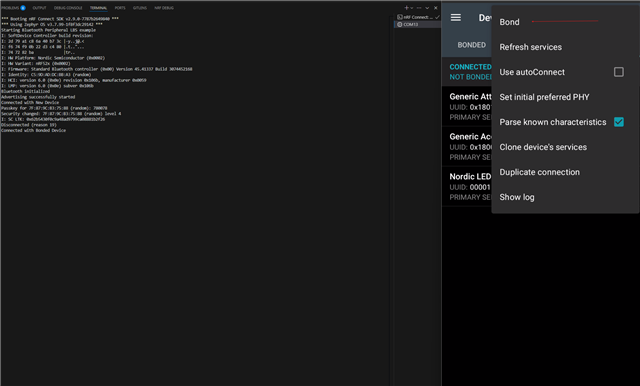The height and width of the screenshot is (386, 640).
Task: Switch to the OUTPUT panel tab
Action: tap(40, 8)
